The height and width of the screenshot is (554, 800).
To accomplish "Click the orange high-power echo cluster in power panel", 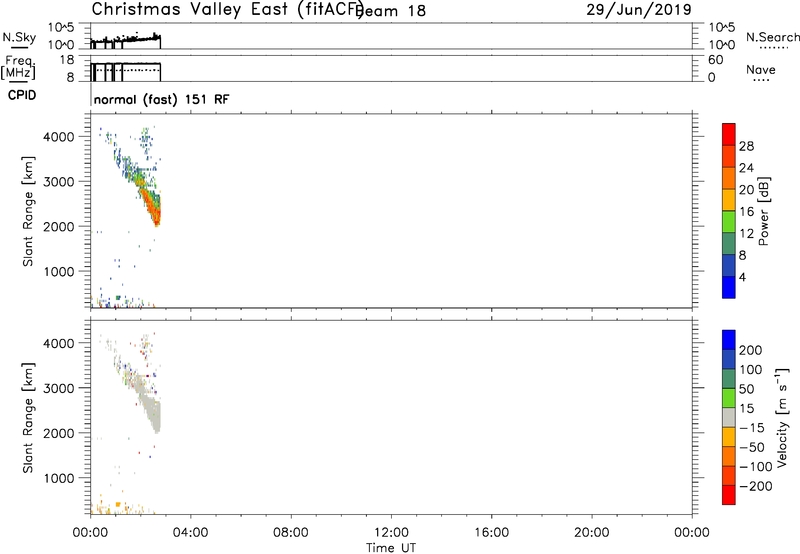I will click(x=152, y=207).
